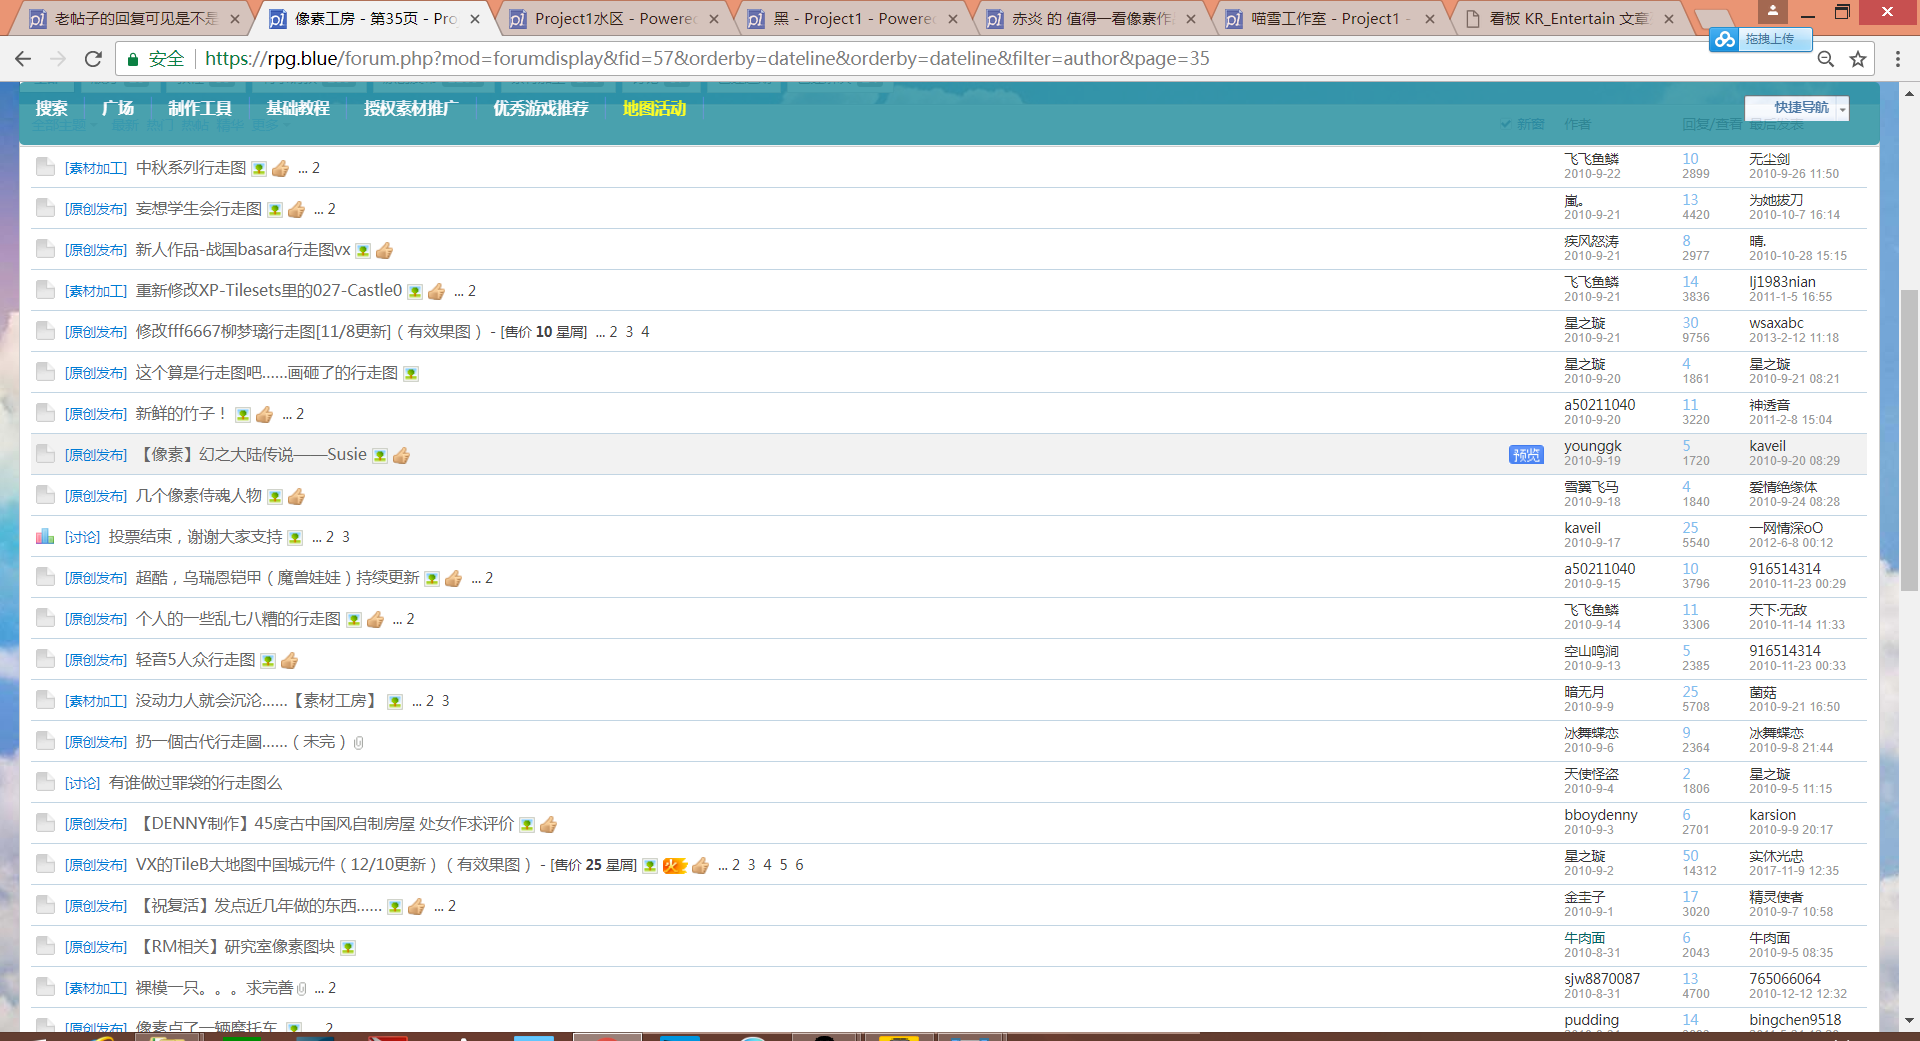The image size is (1920, 1041).
Task: Click the image icon after 【RM相关】研究室像素图块
Action: 348,947
